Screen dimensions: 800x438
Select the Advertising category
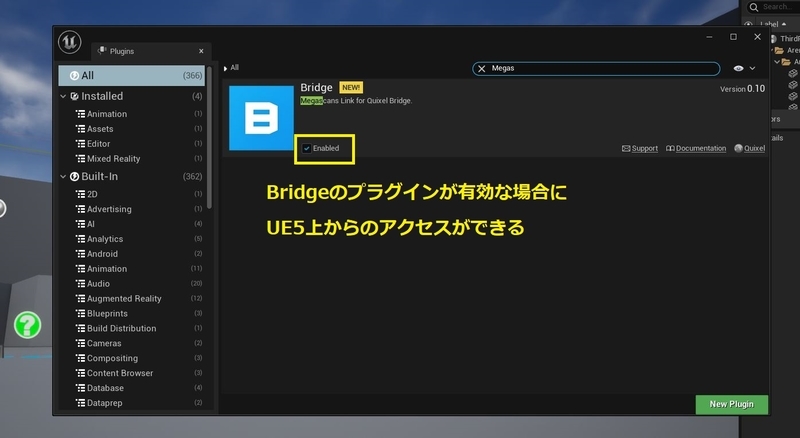point(133,209)
